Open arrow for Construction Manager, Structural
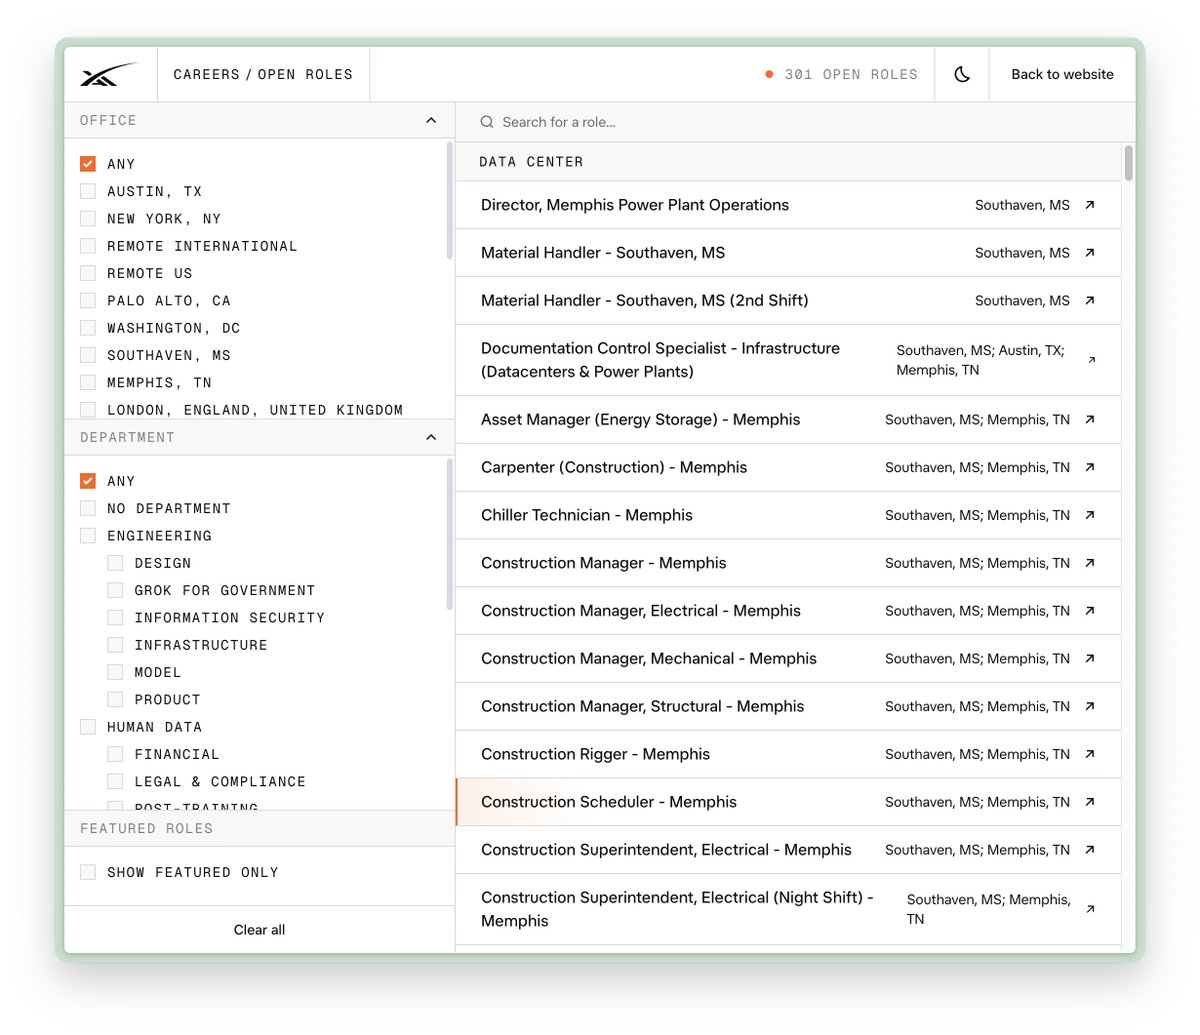This screenshot has width=1200, height=1035. click(x=1090, y=706)
